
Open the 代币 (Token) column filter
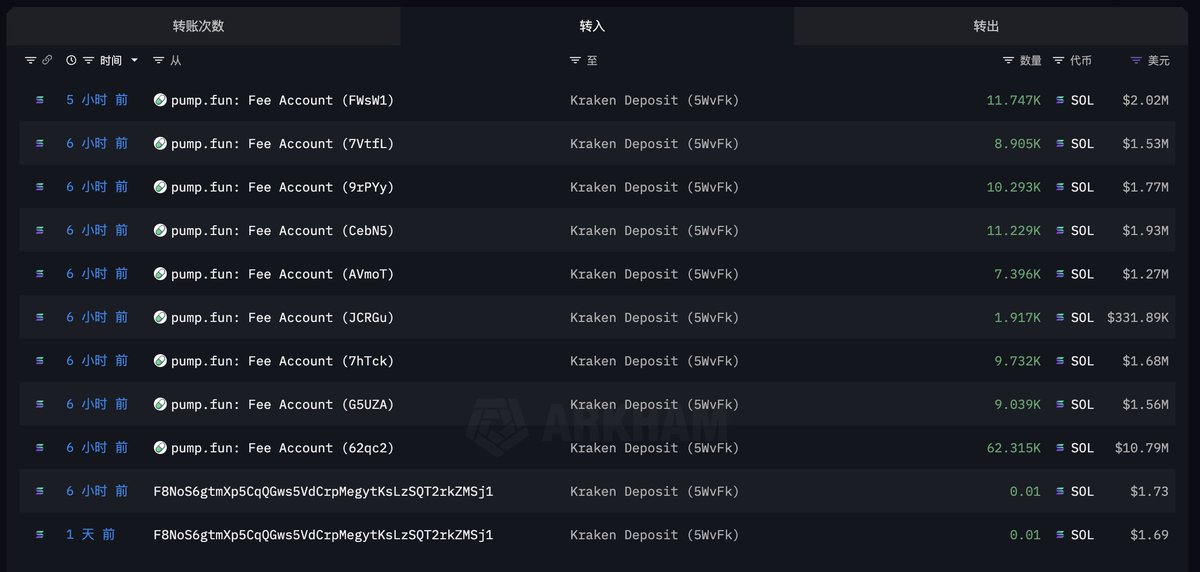click(1058, 61)
